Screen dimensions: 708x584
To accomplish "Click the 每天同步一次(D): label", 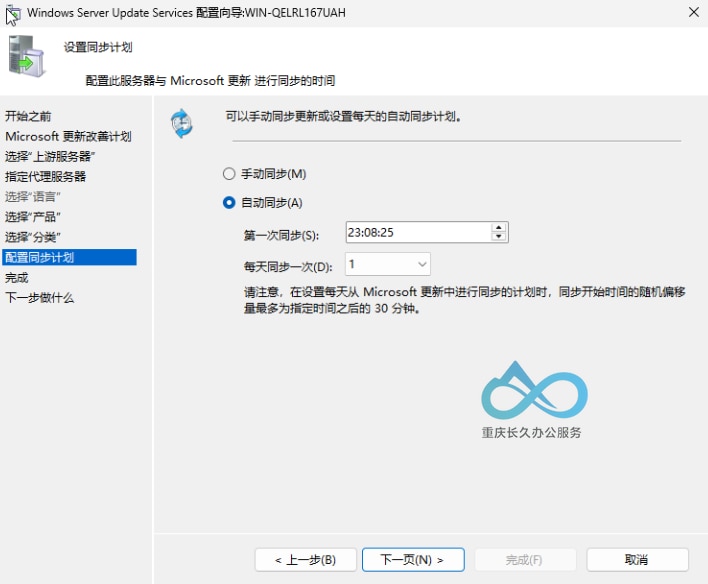I will point(288,267).
